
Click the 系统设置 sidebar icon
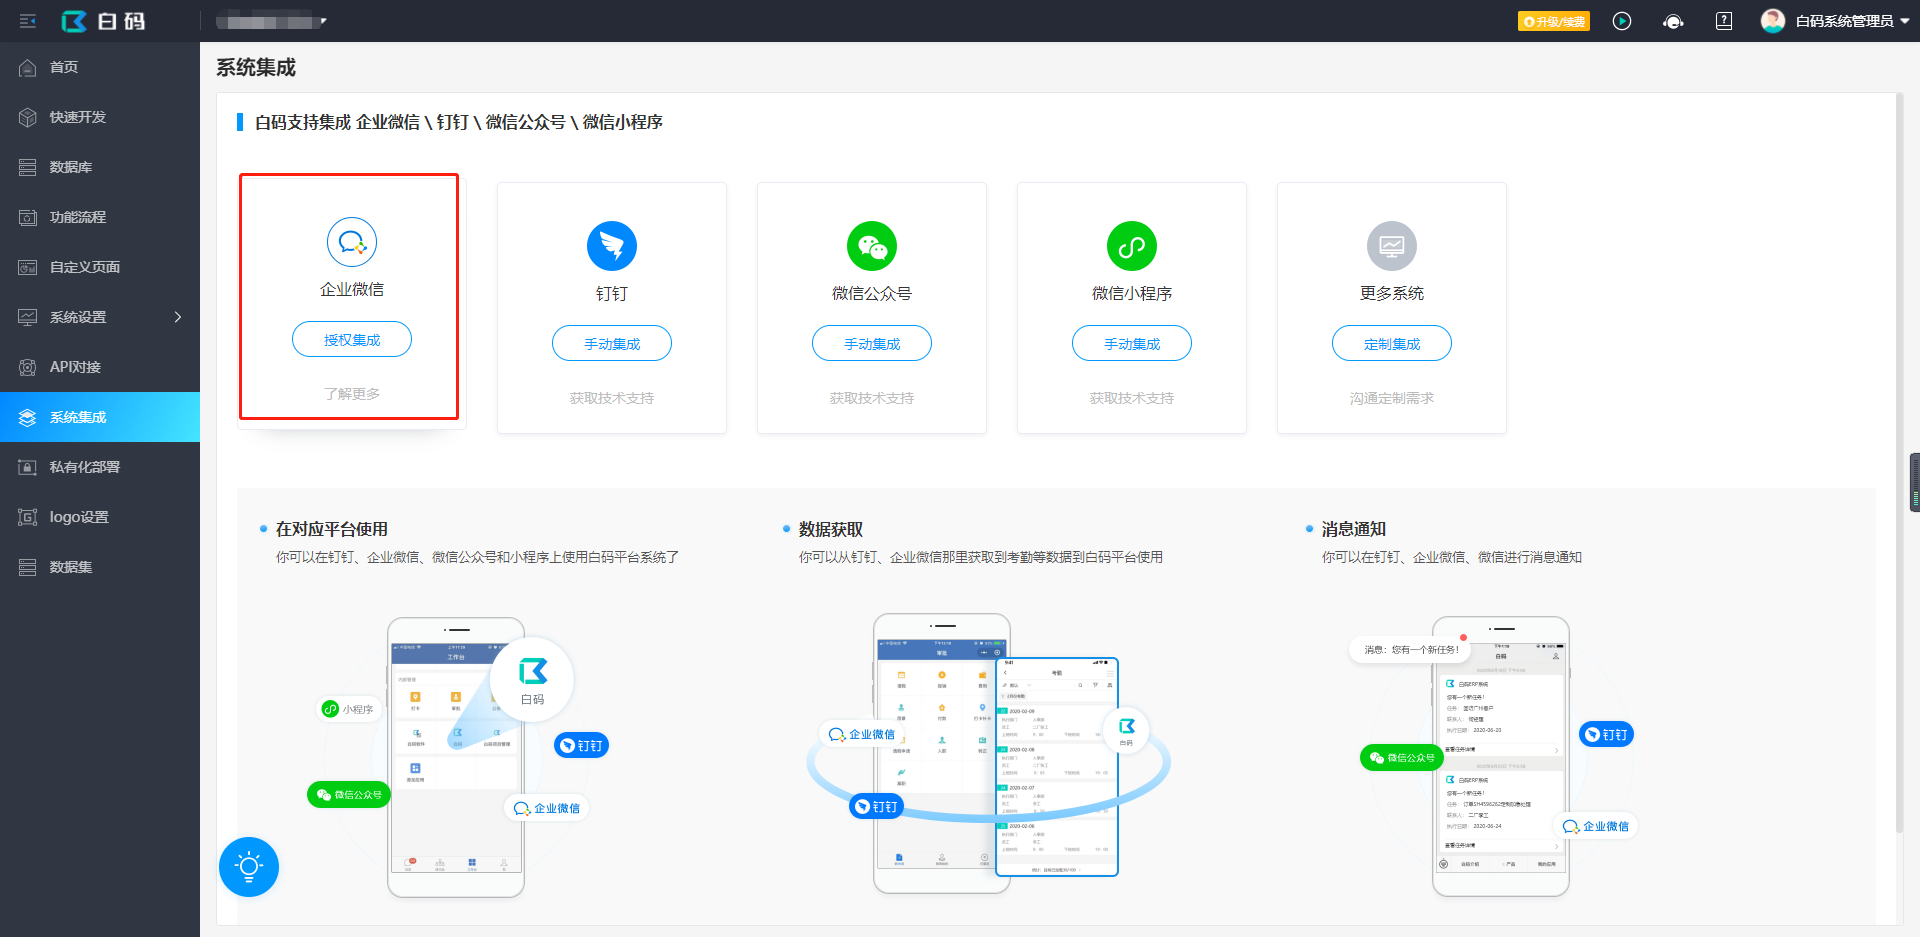tap(28, 317)
